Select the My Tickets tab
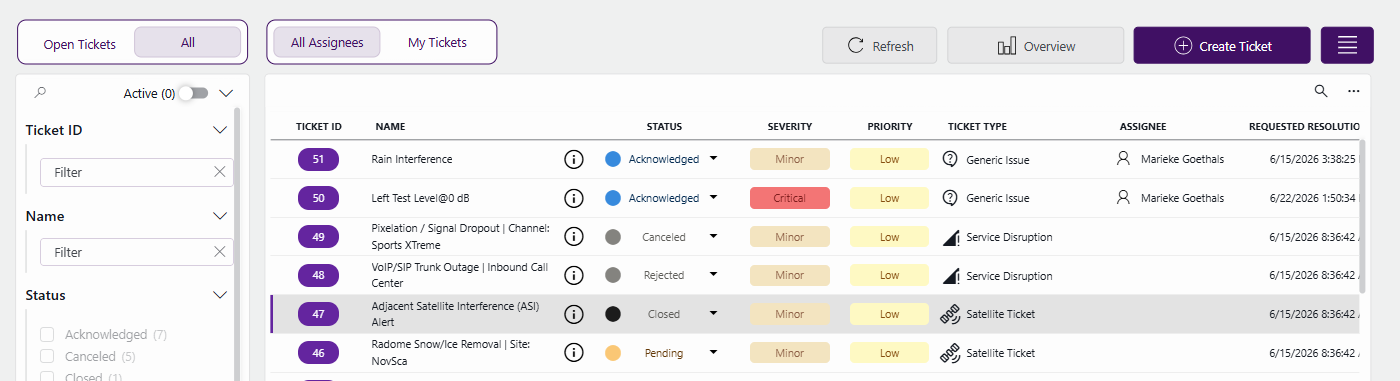This screenshot has width=1400, height=381. (437, 42)
